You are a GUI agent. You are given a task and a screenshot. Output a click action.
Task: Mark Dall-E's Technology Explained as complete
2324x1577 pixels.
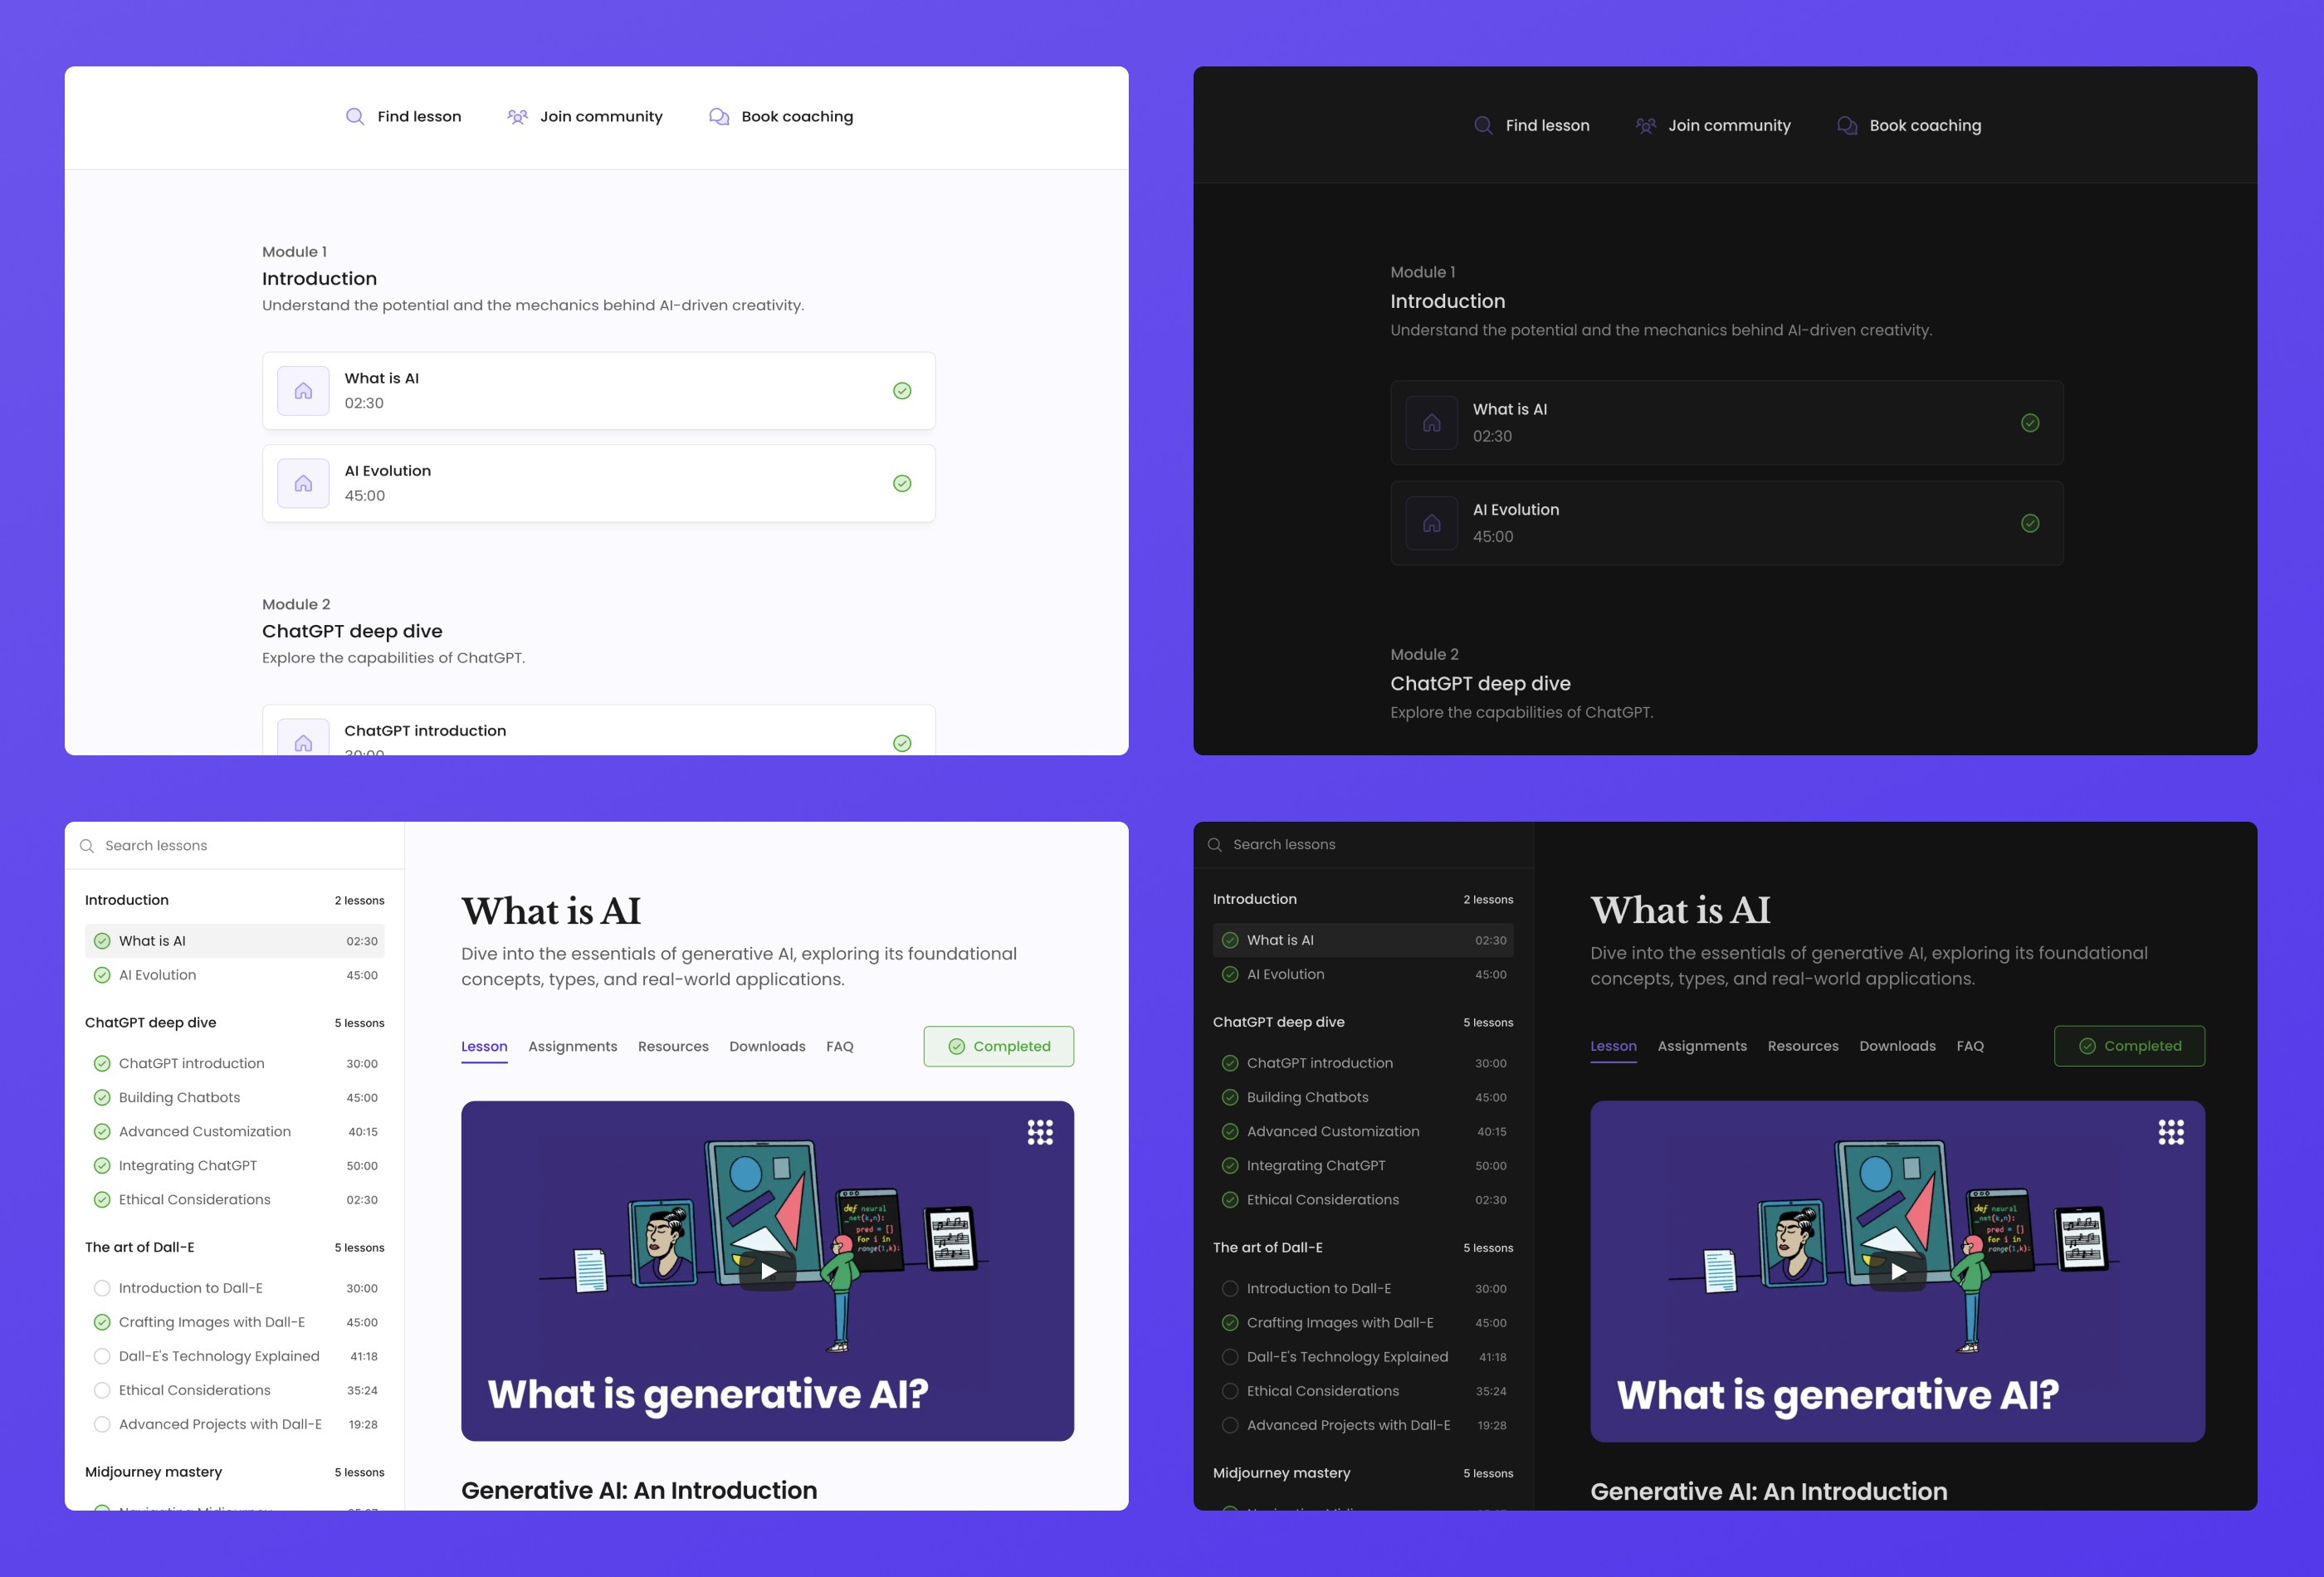(102, 1356)
